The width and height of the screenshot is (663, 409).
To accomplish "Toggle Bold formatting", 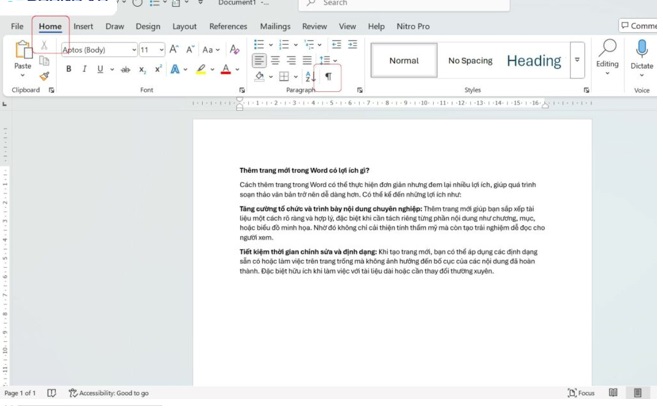I will point(68,69).
